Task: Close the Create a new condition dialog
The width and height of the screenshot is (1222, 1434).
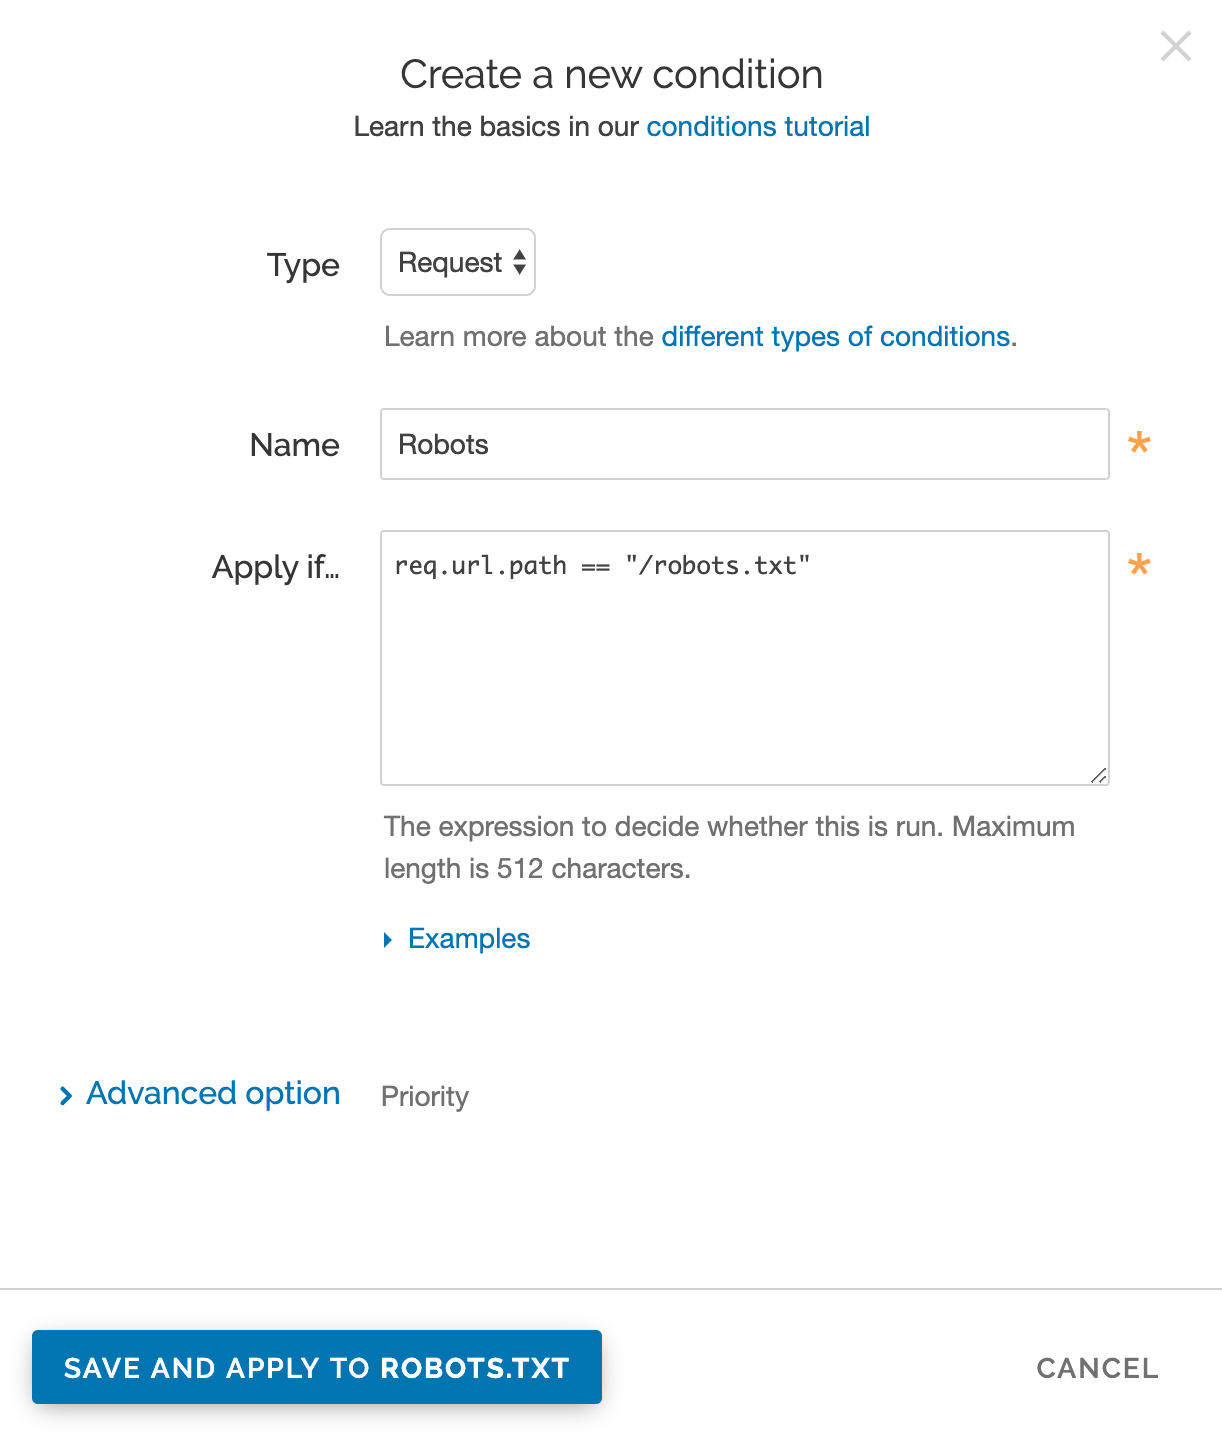Action: click(x=1176, y=46)
